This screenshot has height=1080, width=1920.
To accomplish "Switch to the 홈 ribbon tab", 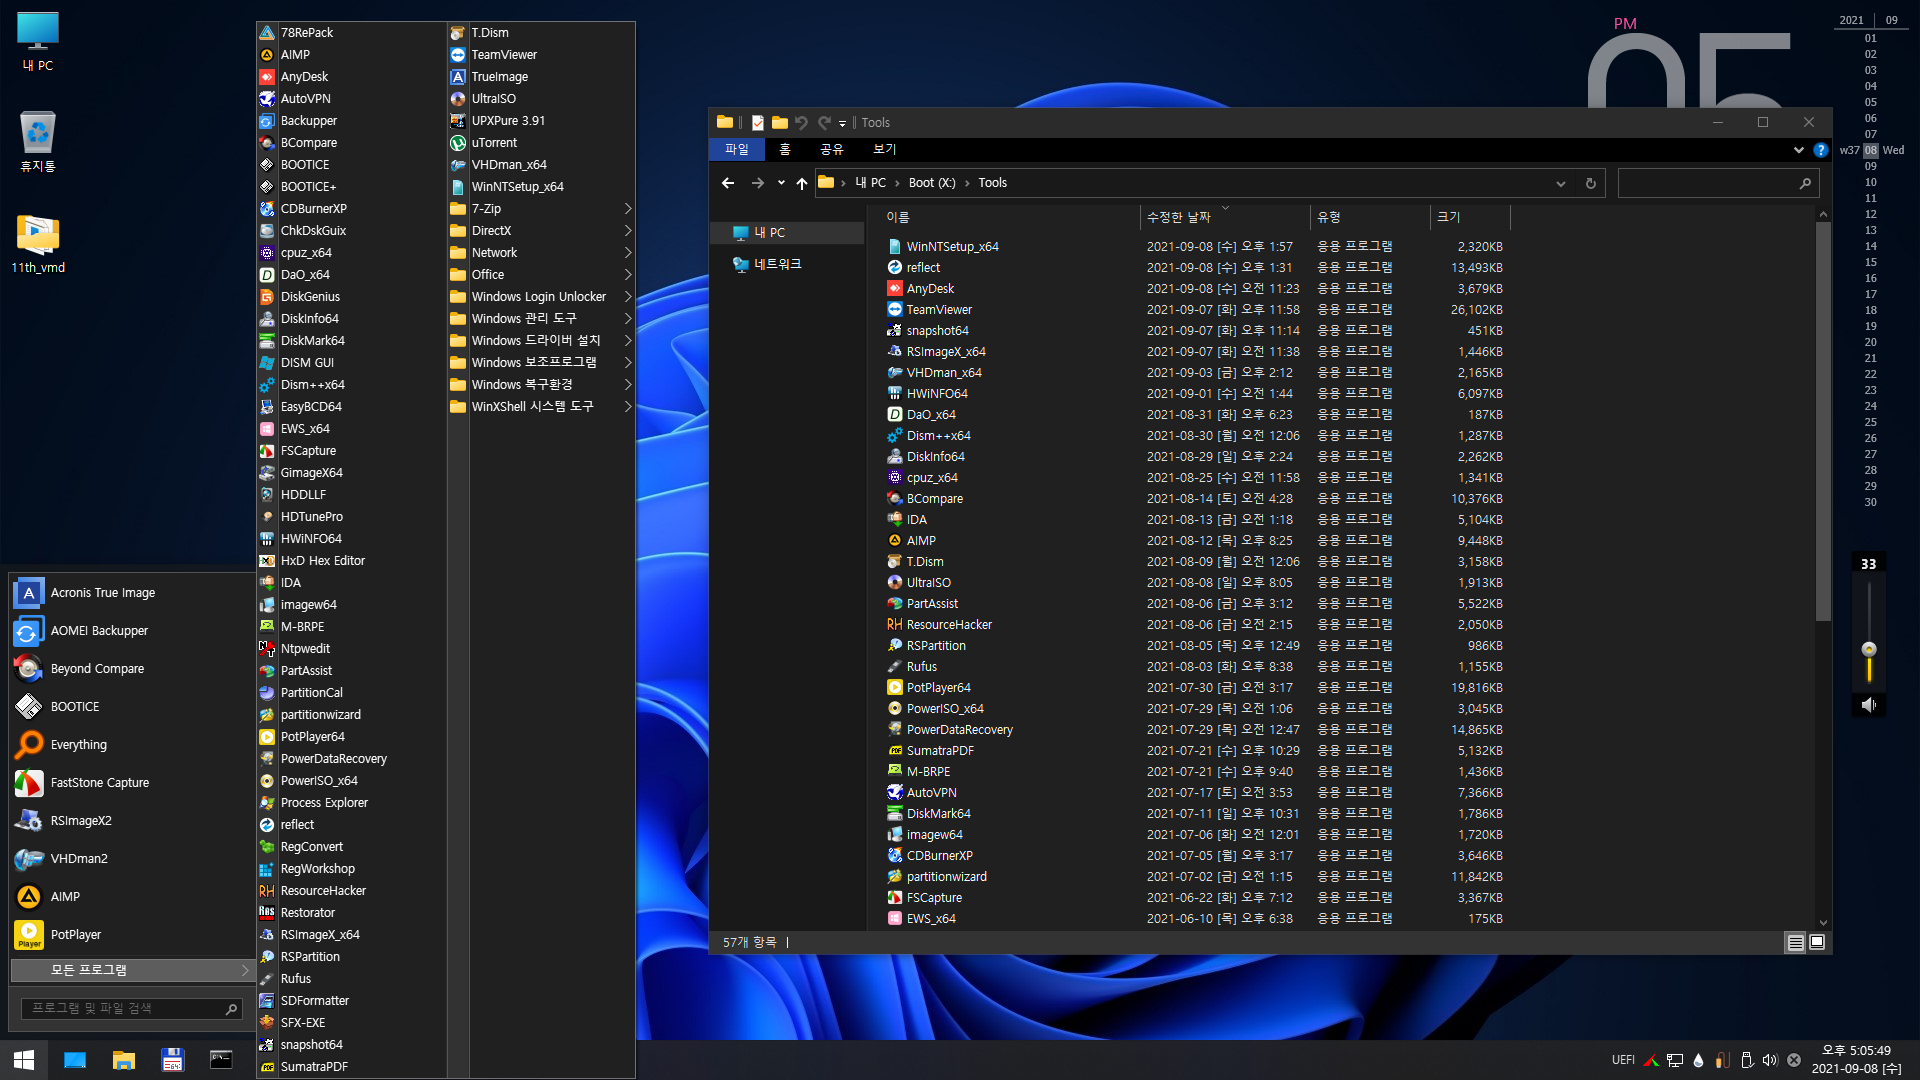I will pyautogui.click(x=785, y=150).
